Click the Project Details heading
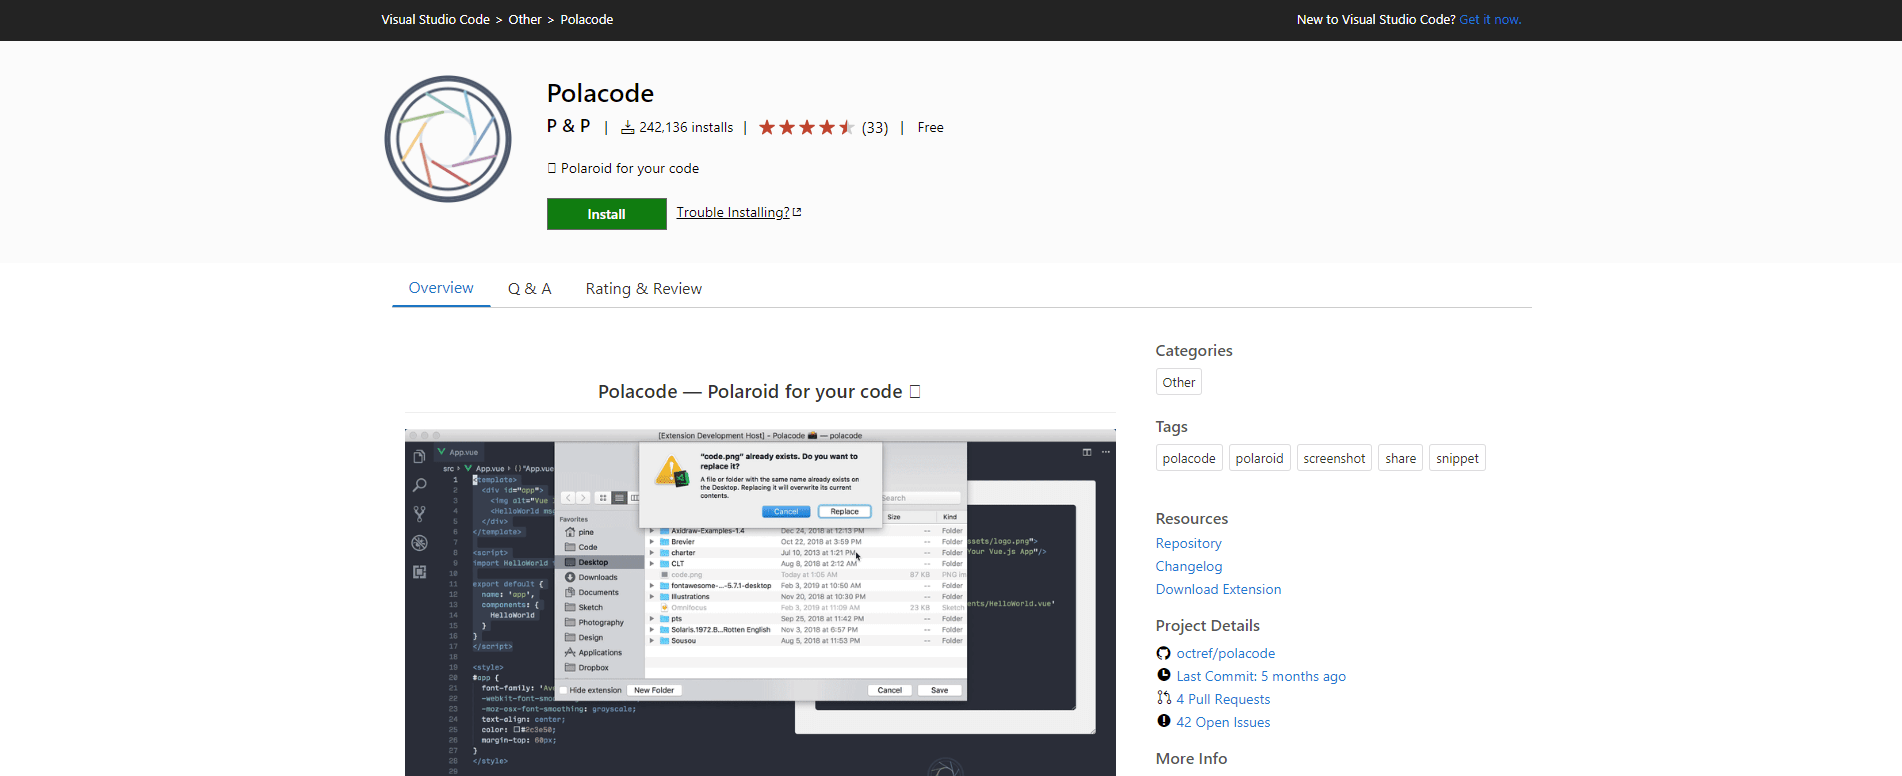 point(1208,625)
